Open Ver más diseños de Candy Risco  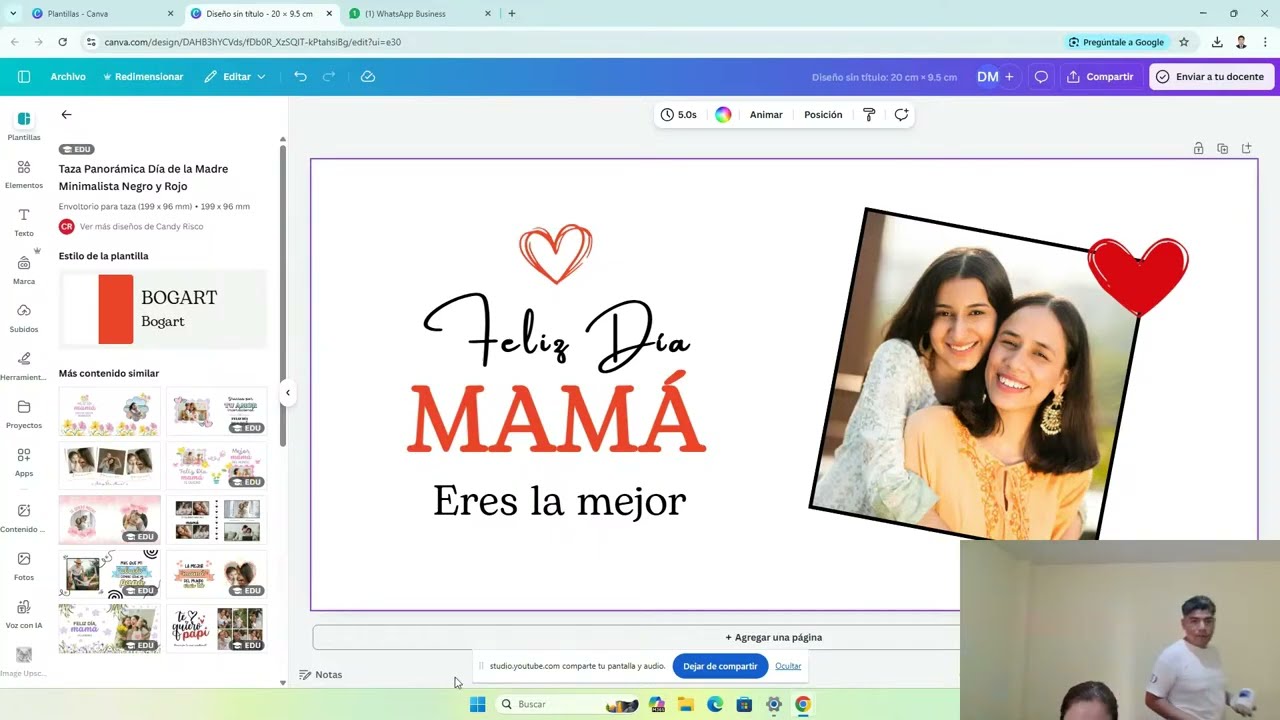tap(141, 227)
